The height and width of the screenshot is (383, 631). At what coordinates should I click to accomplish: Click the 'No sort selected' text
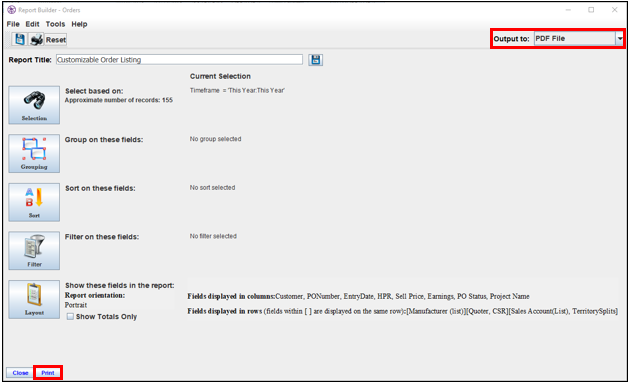212,187
